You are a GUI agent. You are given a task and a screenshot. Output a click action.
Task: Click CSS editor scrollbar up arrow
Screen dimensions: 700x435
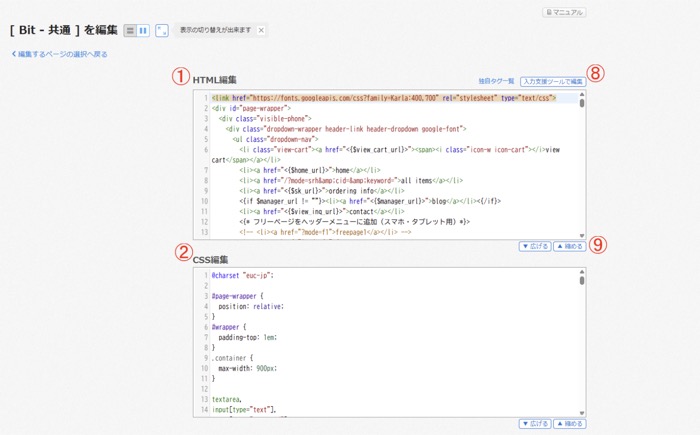(582, 271)
